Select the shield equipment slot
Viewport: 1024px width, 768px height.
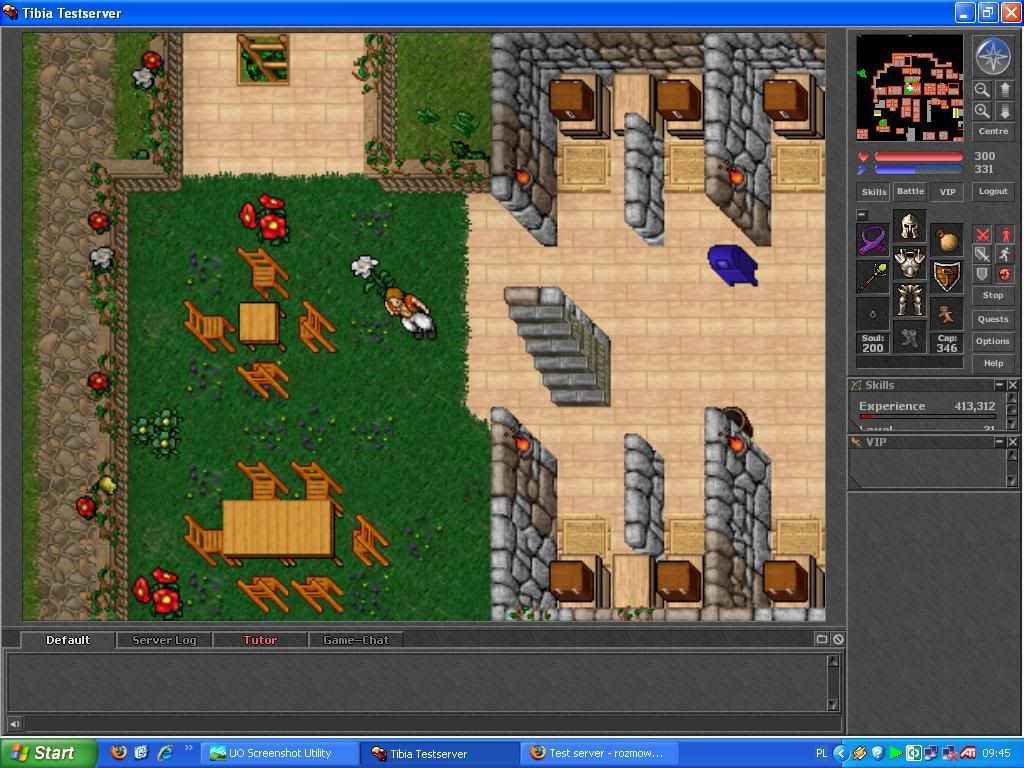[x=946, y=276]
